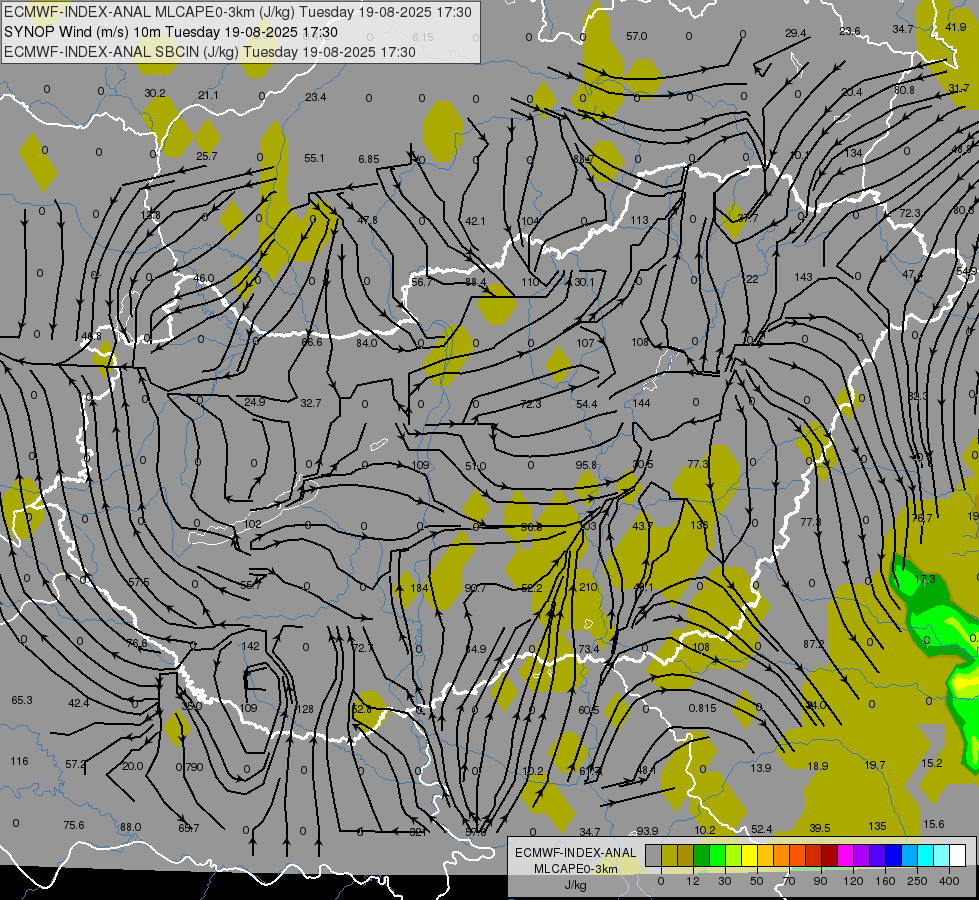Click the map value 0.815
Image resolution: width=979 pixels, height=900 pixels.
pos(702,708)
